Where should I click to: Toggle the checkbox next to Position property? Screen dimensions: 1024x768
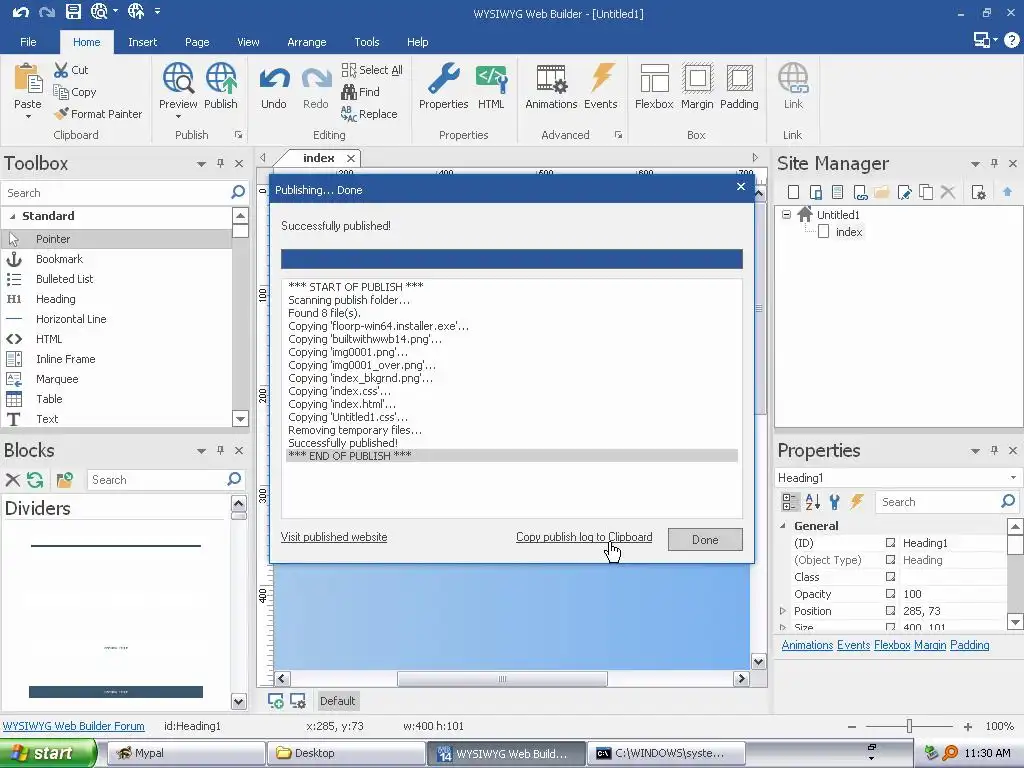pyautogui.click(x=890, y=611)
